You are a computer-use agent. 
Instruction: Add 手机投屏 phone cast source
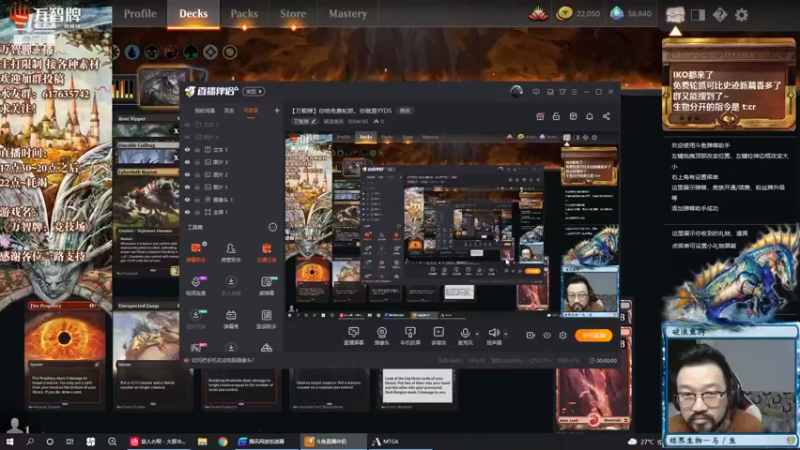point(410,336)
